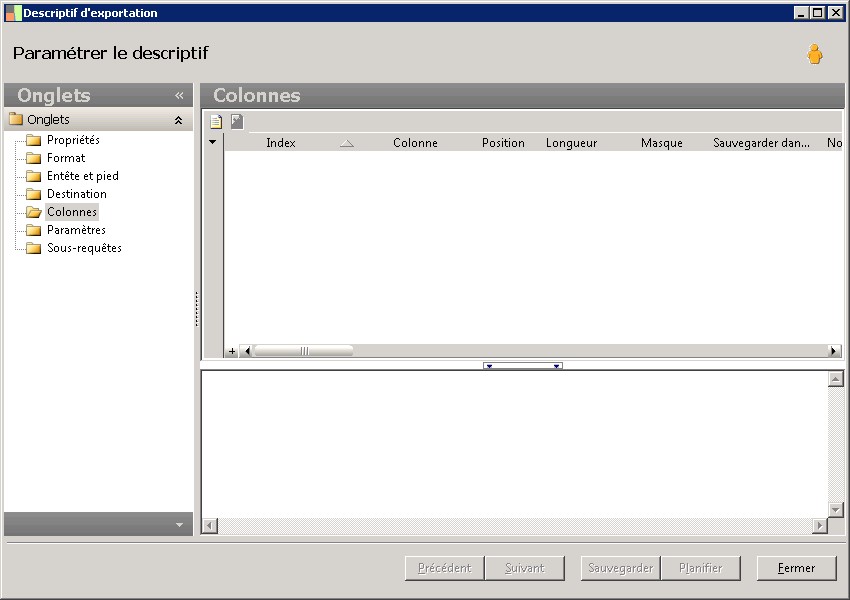Select the Colonnes tree item
850x600 pixels.
coord(72,212)
